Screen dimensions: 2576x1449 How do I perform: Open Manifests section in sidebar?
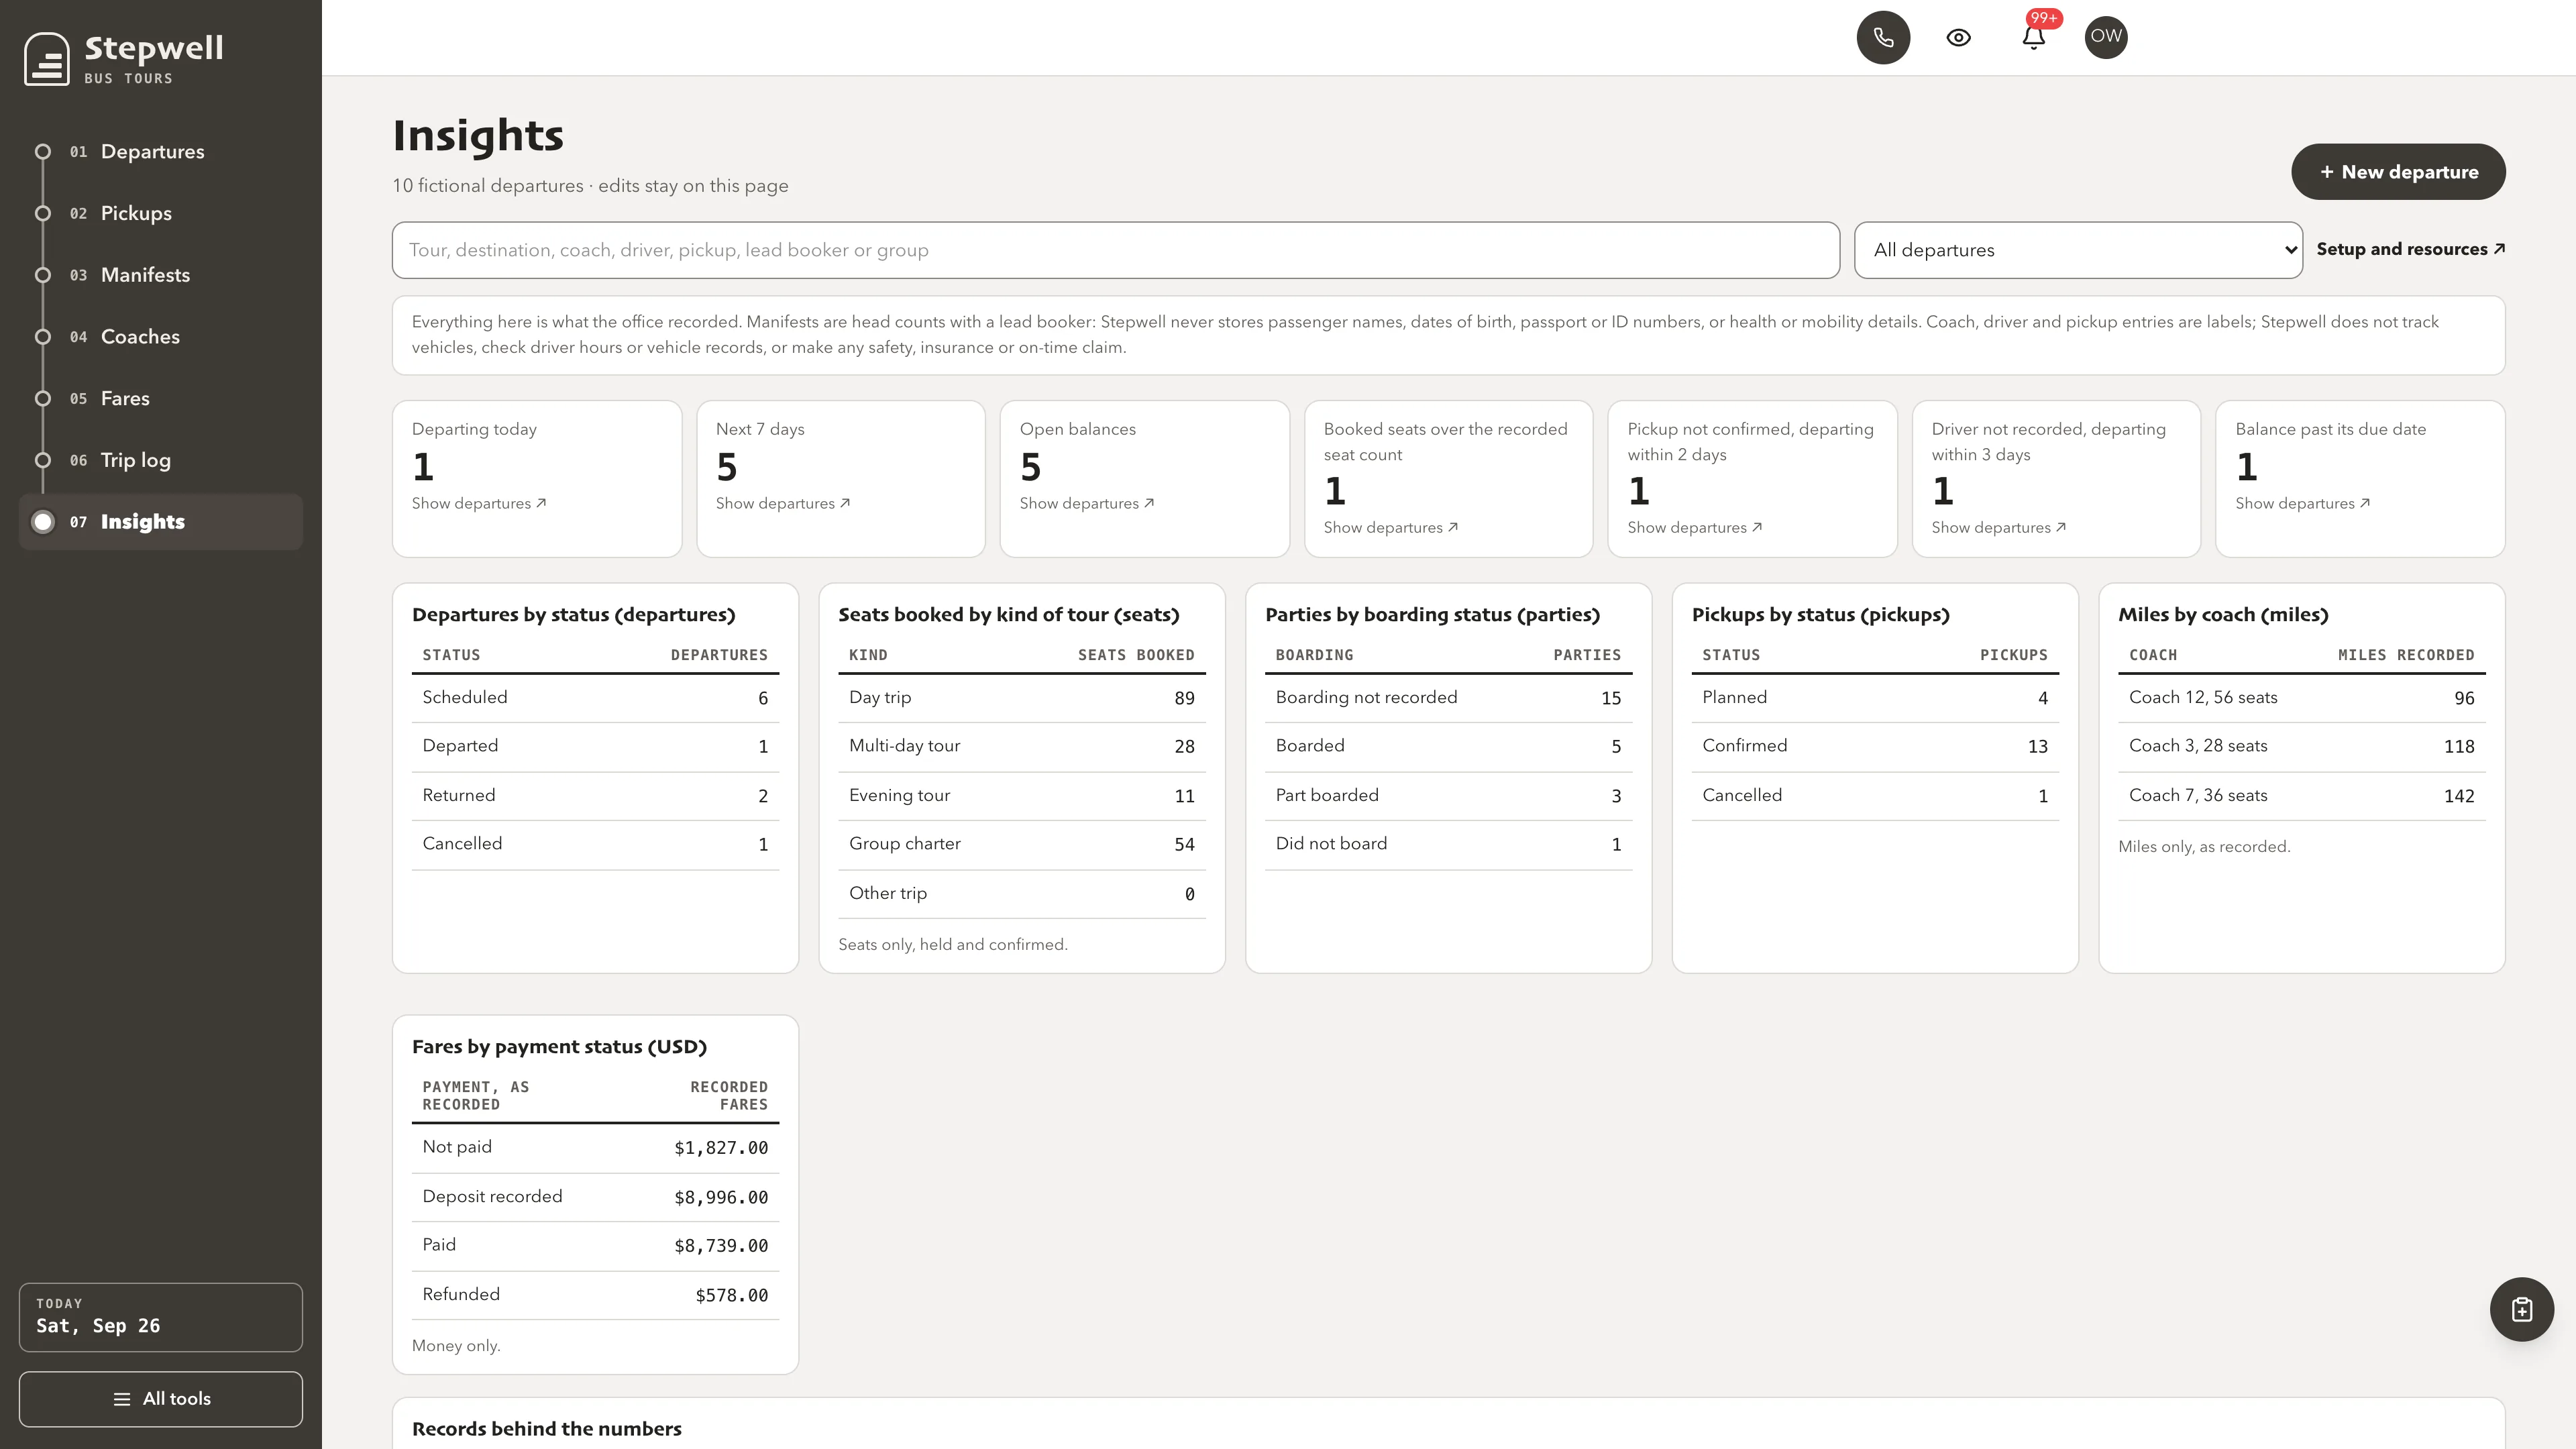point(161,275)
